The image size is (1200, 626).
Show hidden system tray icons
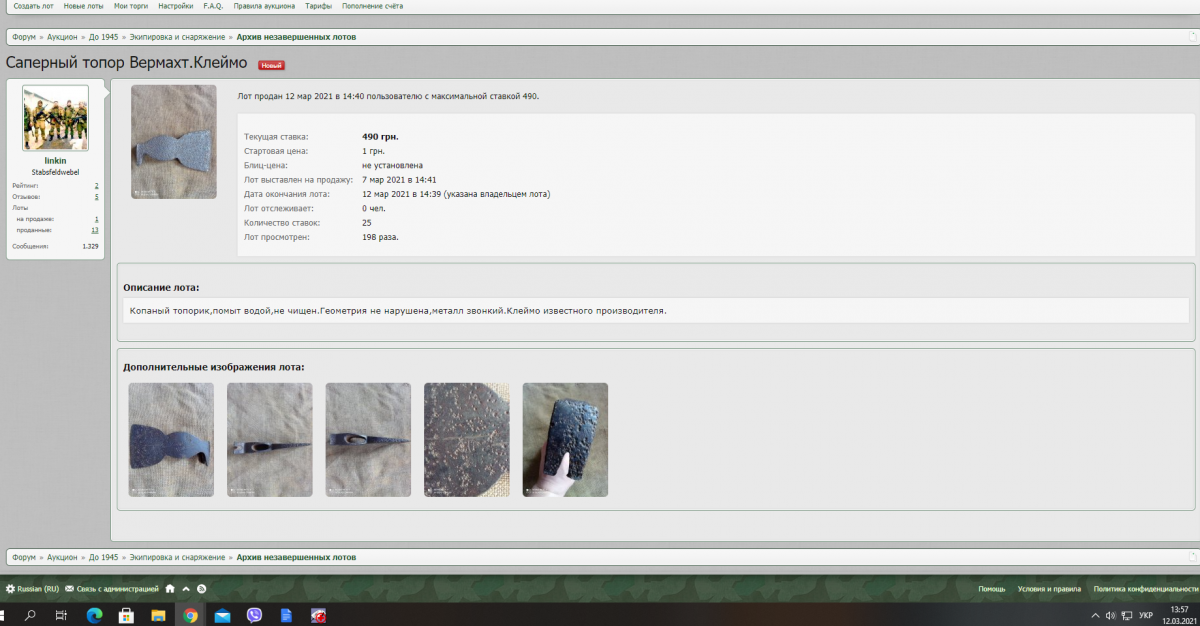tap(1096, 615)
